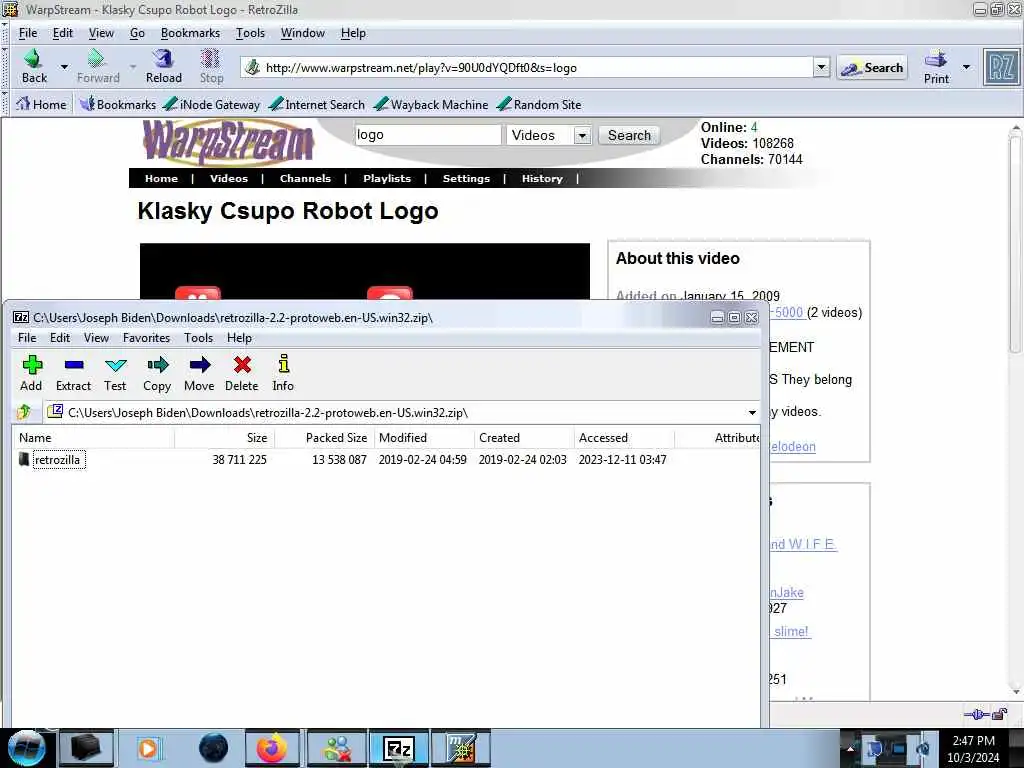Open the Random Site bookmark
This screenshot has width=1024, height=768.
click(539, 104)
